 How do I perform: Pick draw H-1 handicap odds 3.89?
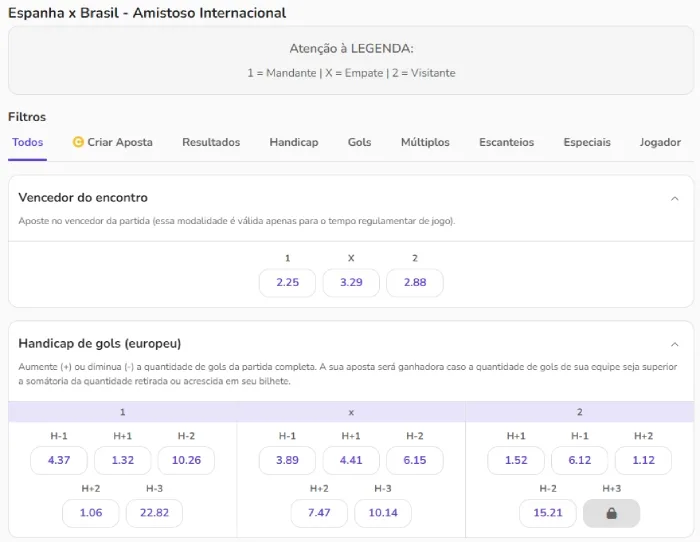click(x=288, y=460)
